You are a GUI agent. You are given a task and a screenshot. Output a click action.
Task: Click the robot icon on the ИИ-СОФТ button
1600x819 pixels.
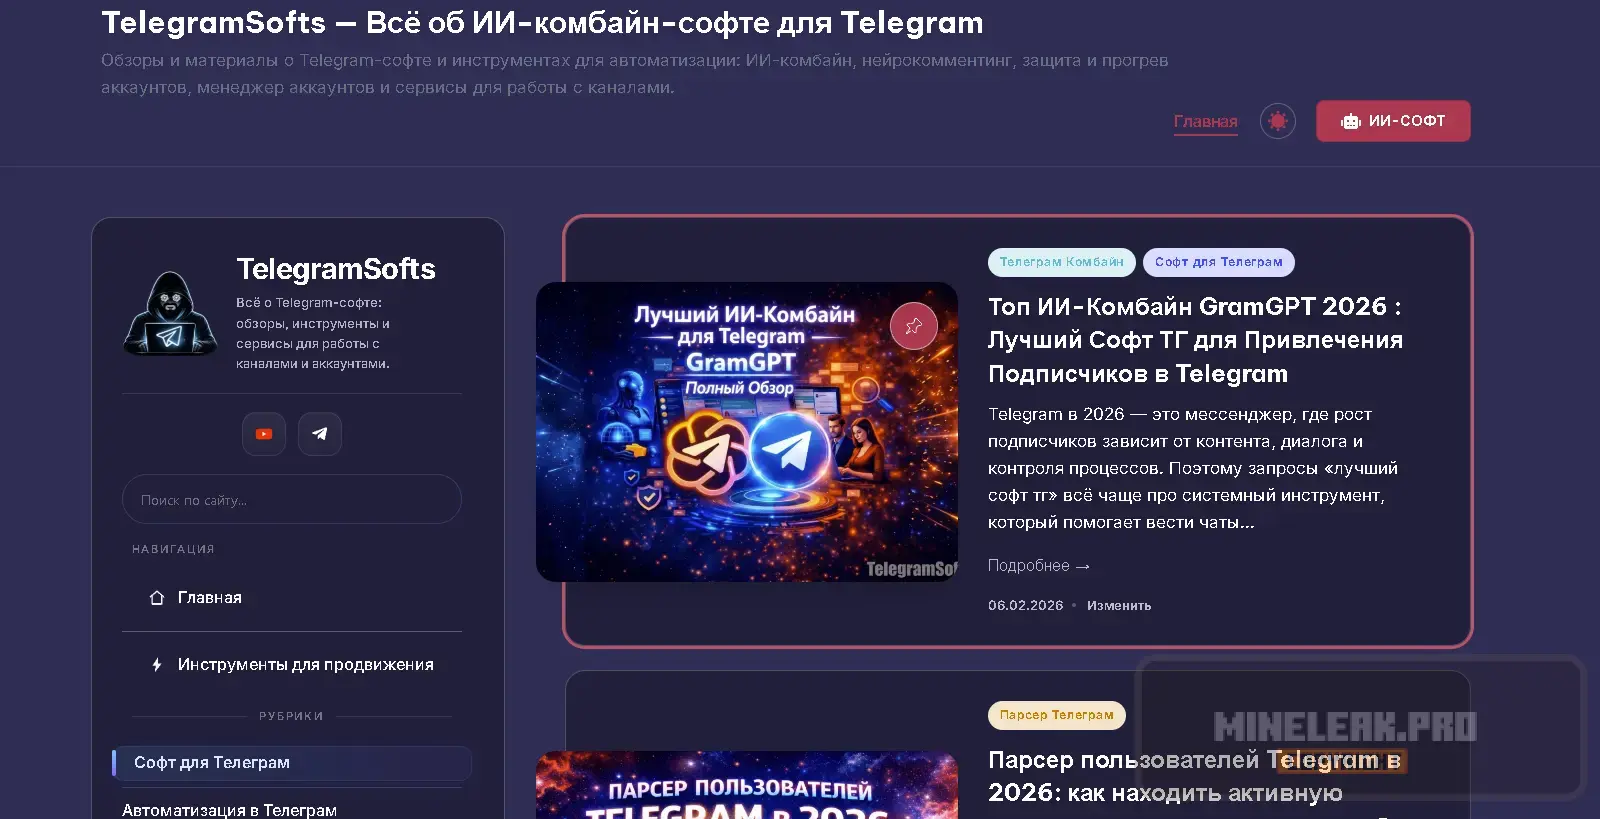click(1351, 121)
